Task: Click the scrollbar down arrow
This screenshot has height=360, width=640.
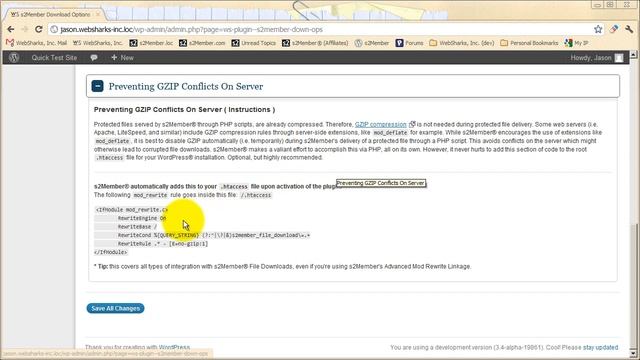Action: click(633, 353)
